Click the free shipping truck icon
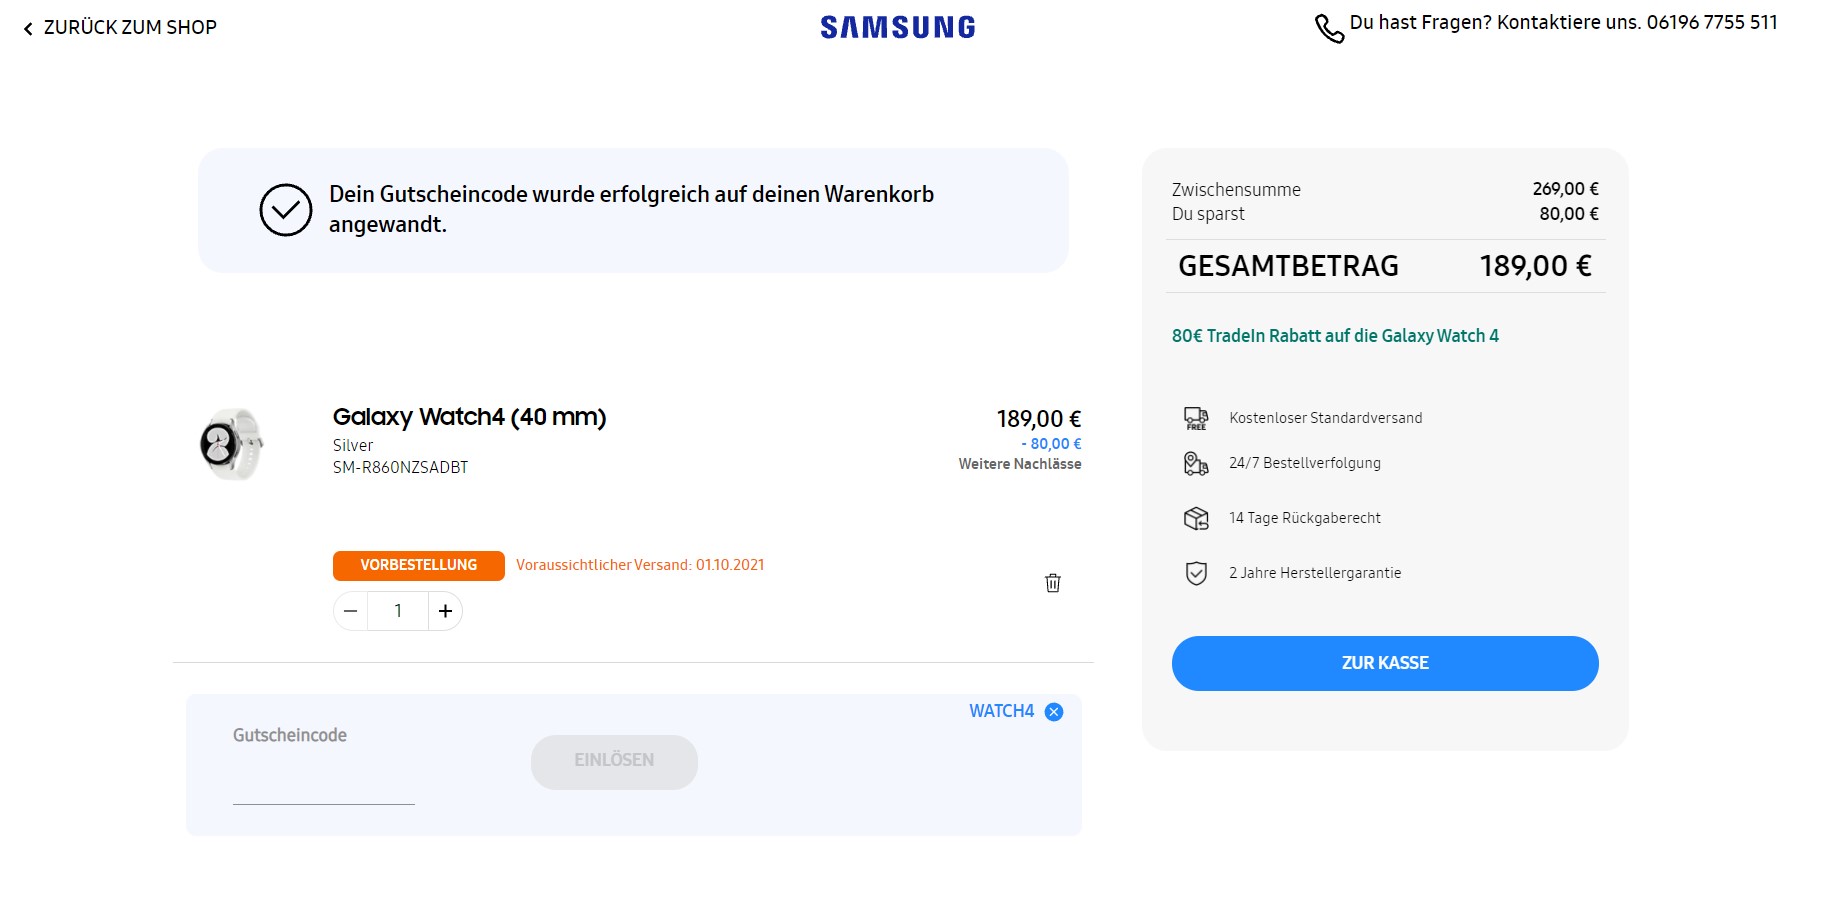Image resolution: width=1843 pixels, height=897 pixels. click(1196, 418)
